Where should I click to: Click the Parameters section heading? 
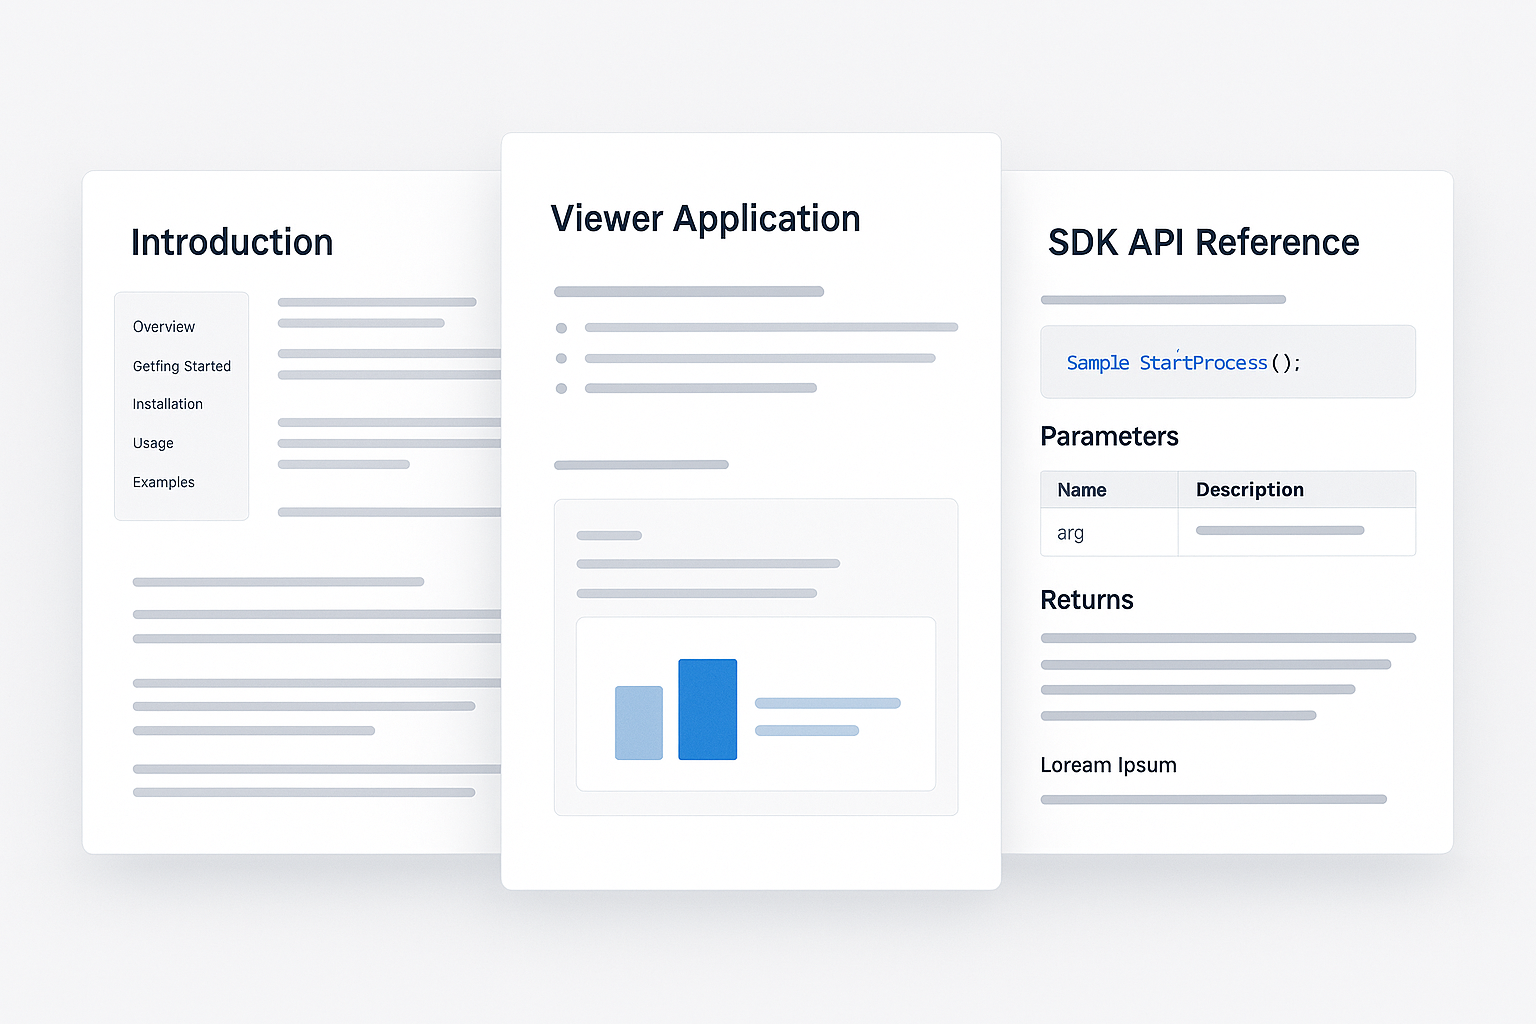pyautogui.click(x=1109, y=436)
